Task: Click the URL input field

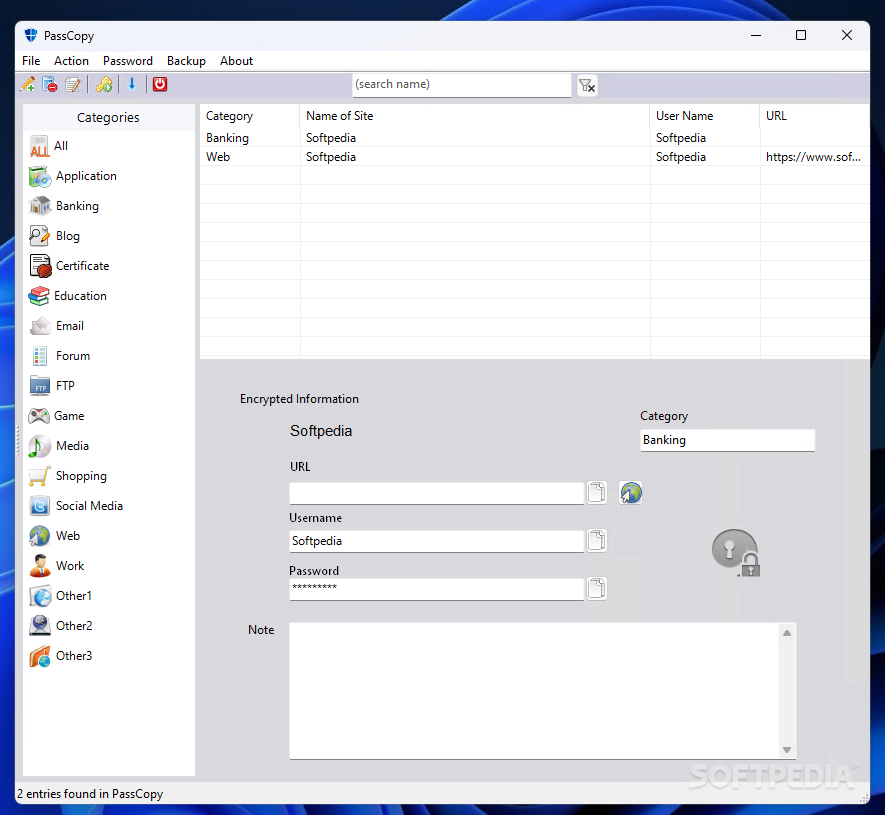Action: pyautogui.click(x=436, y=493)
